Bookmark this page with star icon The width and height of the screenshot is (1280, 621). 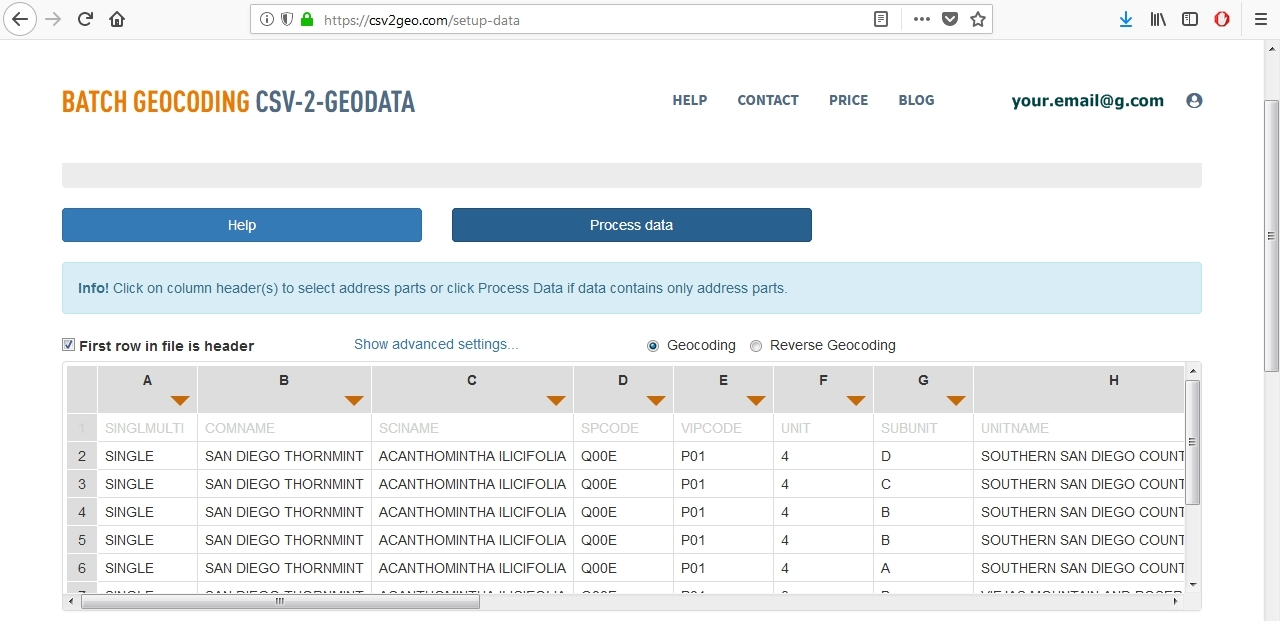[x=978, y=19]
